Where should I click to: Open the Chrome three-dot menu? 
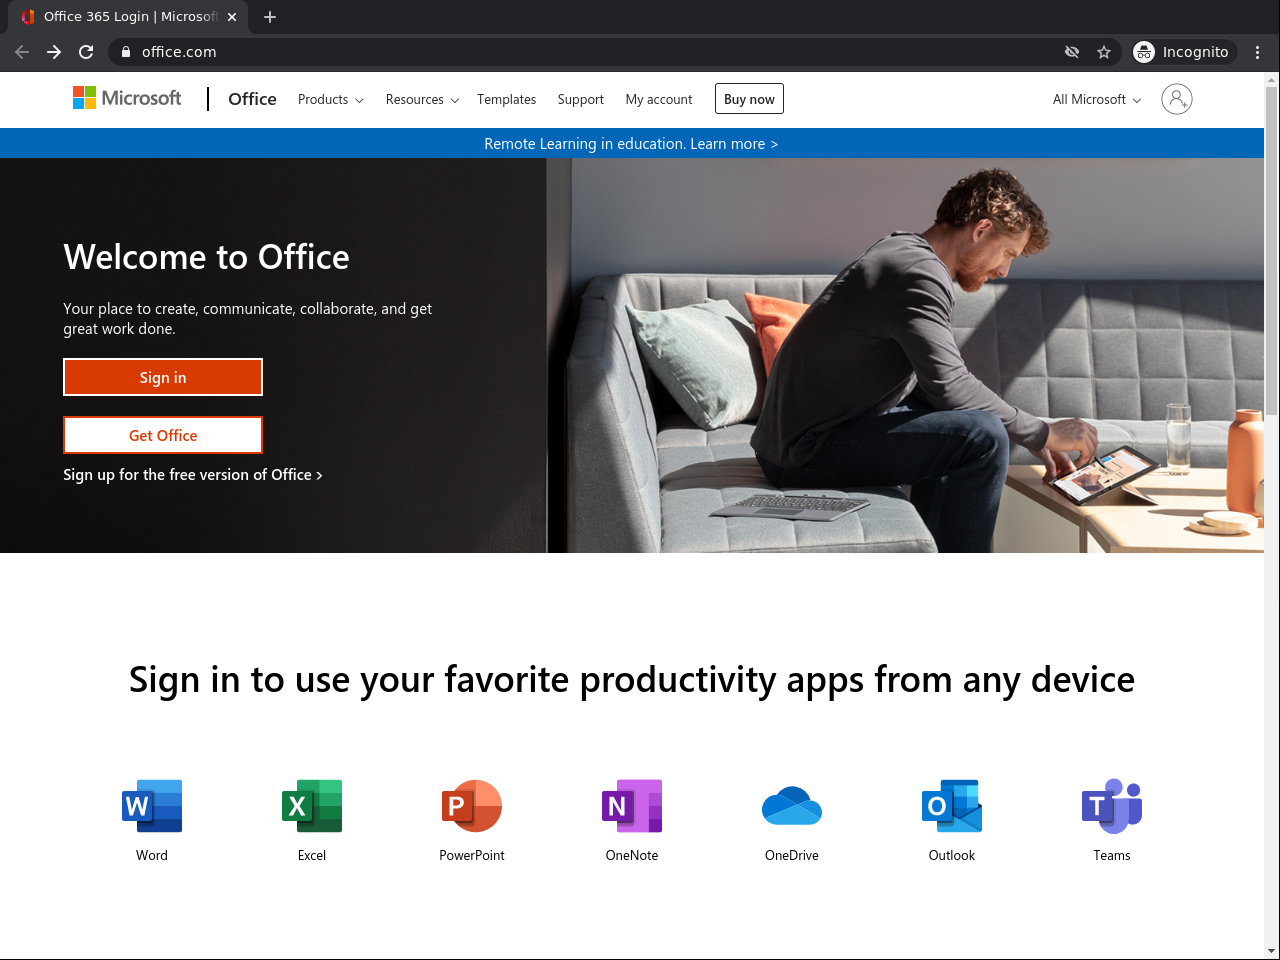(1258, 52)
